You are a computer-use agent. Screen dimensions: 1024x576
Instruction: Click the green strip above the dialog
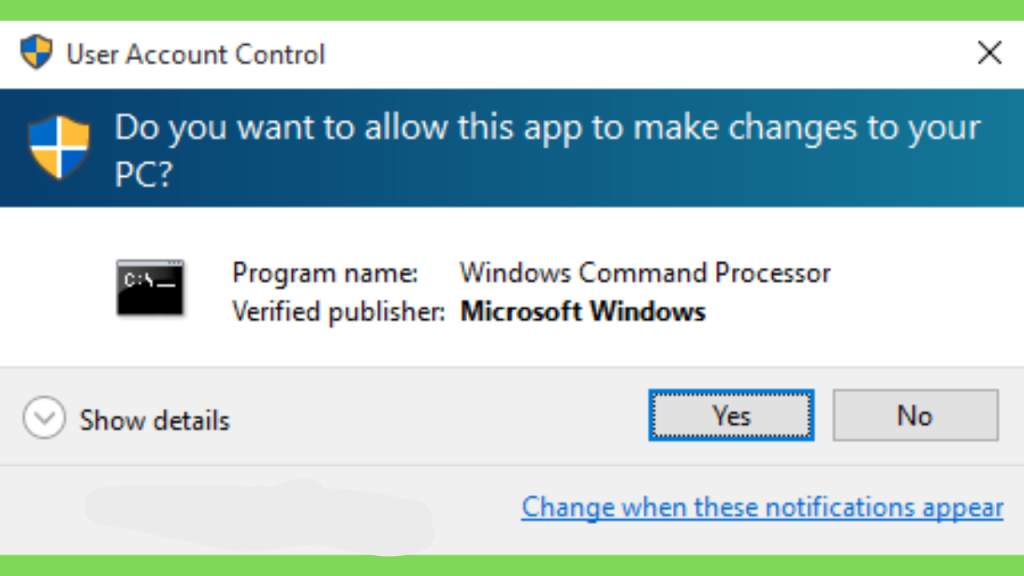[512, 10]
